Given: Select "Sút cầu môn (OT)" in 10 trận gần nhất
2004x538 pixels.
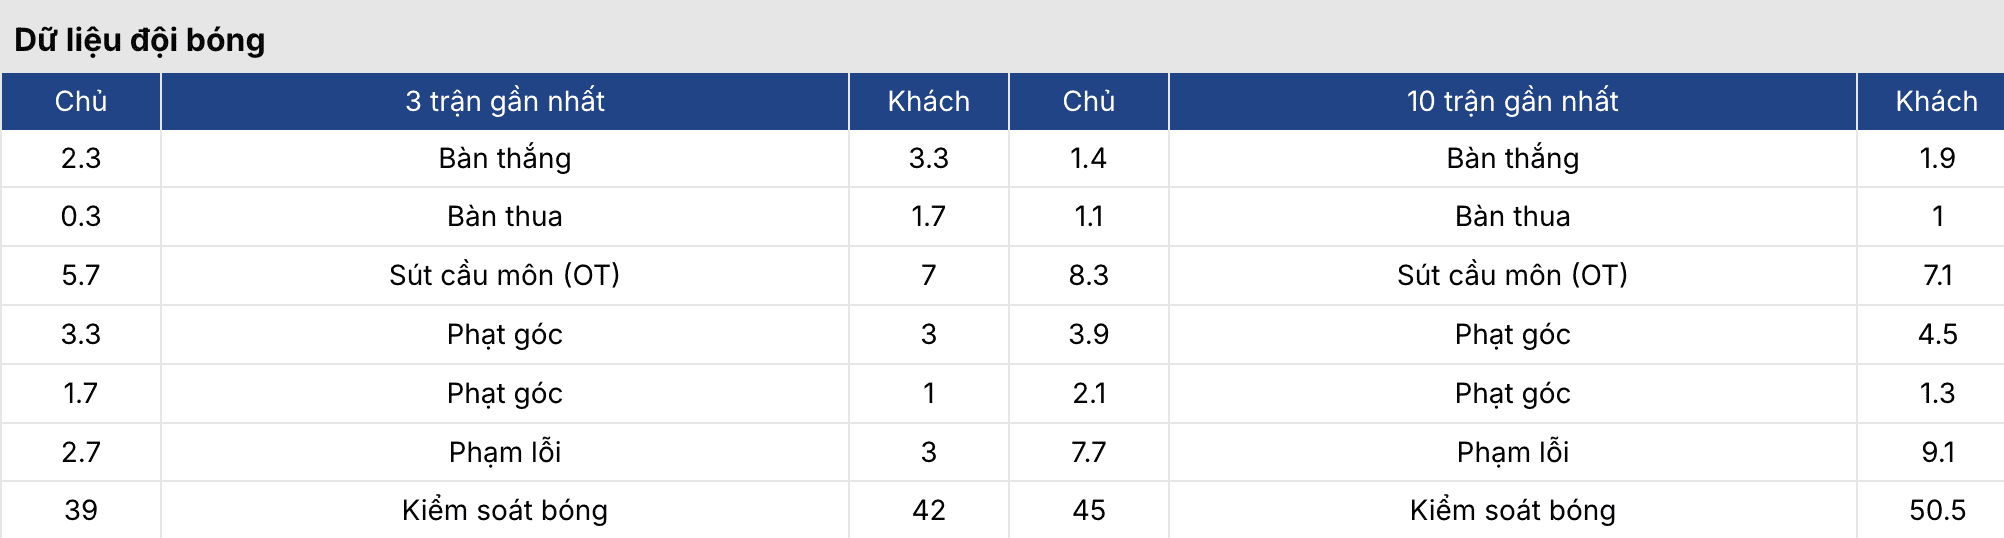Looking at the screenshot, I should [1512, 275].
